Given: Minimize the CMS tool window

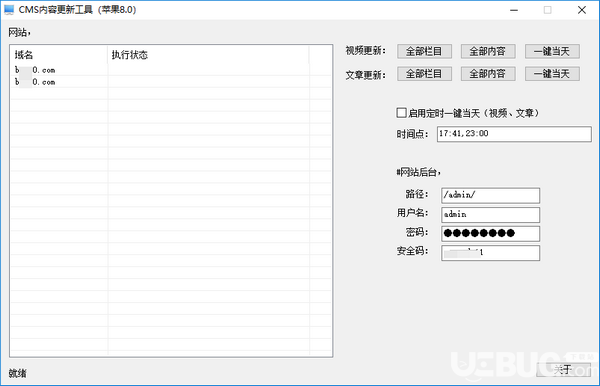Looking at the screenshot, I should 514,10.
